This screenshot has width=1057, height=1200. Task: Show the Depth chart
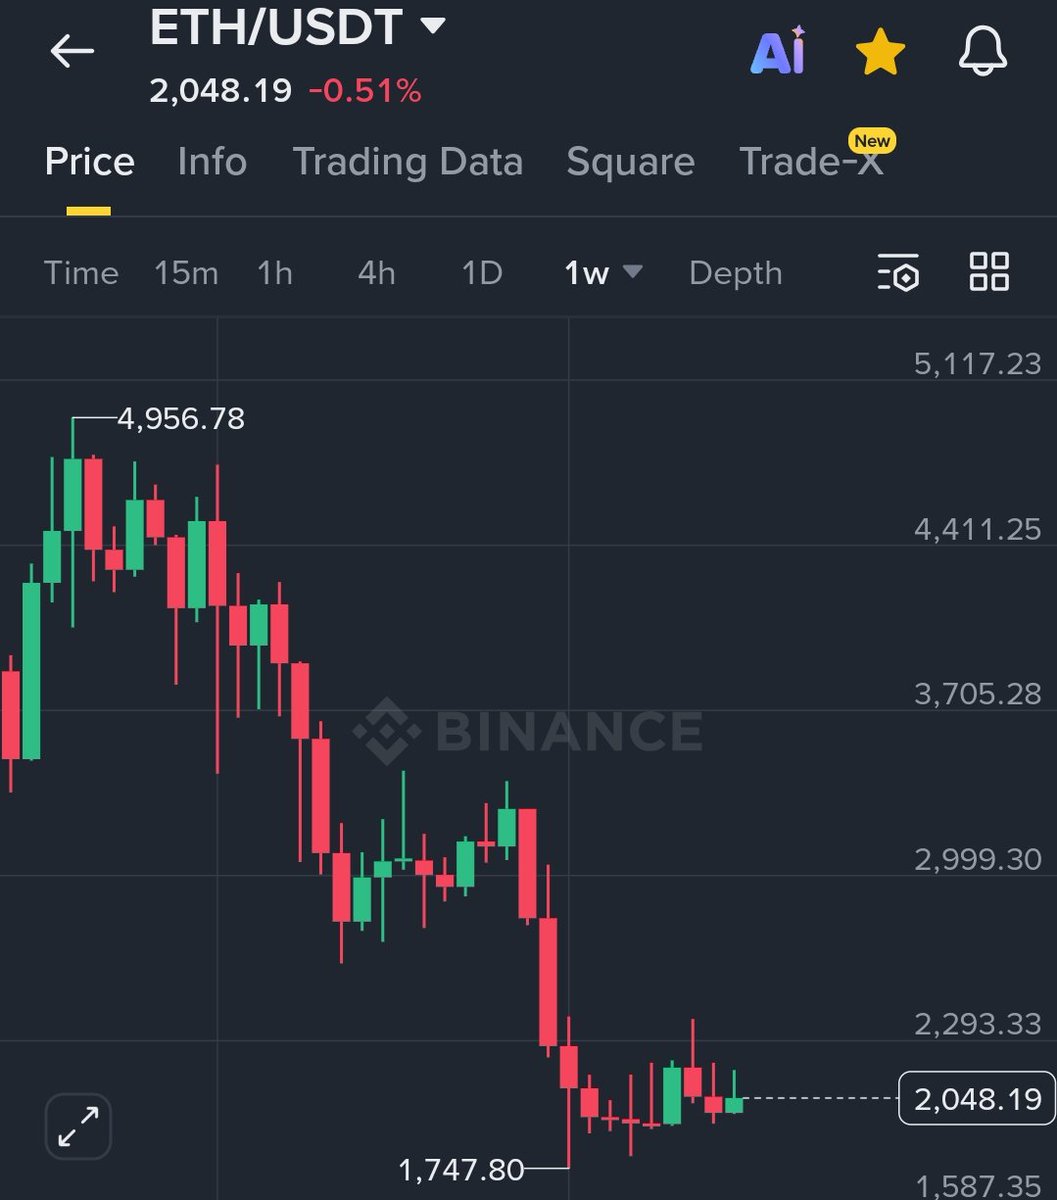click(735, 273)
